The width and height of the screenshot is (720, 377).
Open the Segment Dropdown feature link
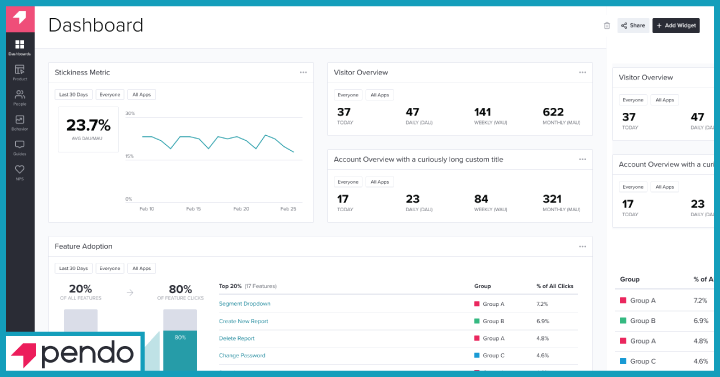click(244, 304)
